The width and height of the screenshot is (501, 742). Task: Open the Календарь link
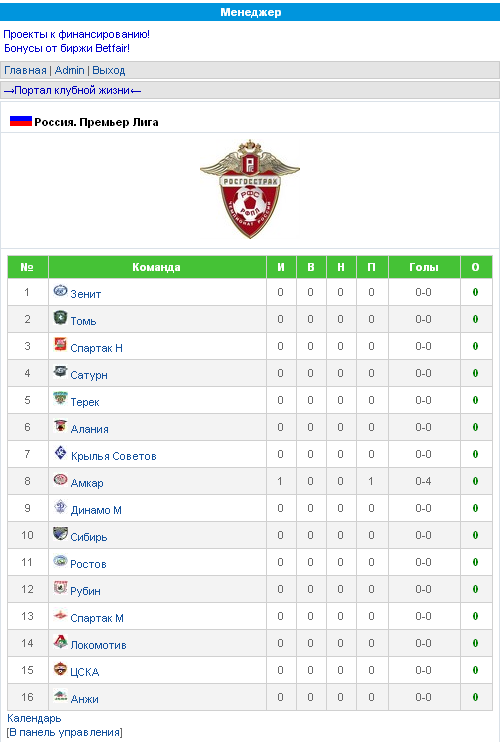click(x=34, y=718)
